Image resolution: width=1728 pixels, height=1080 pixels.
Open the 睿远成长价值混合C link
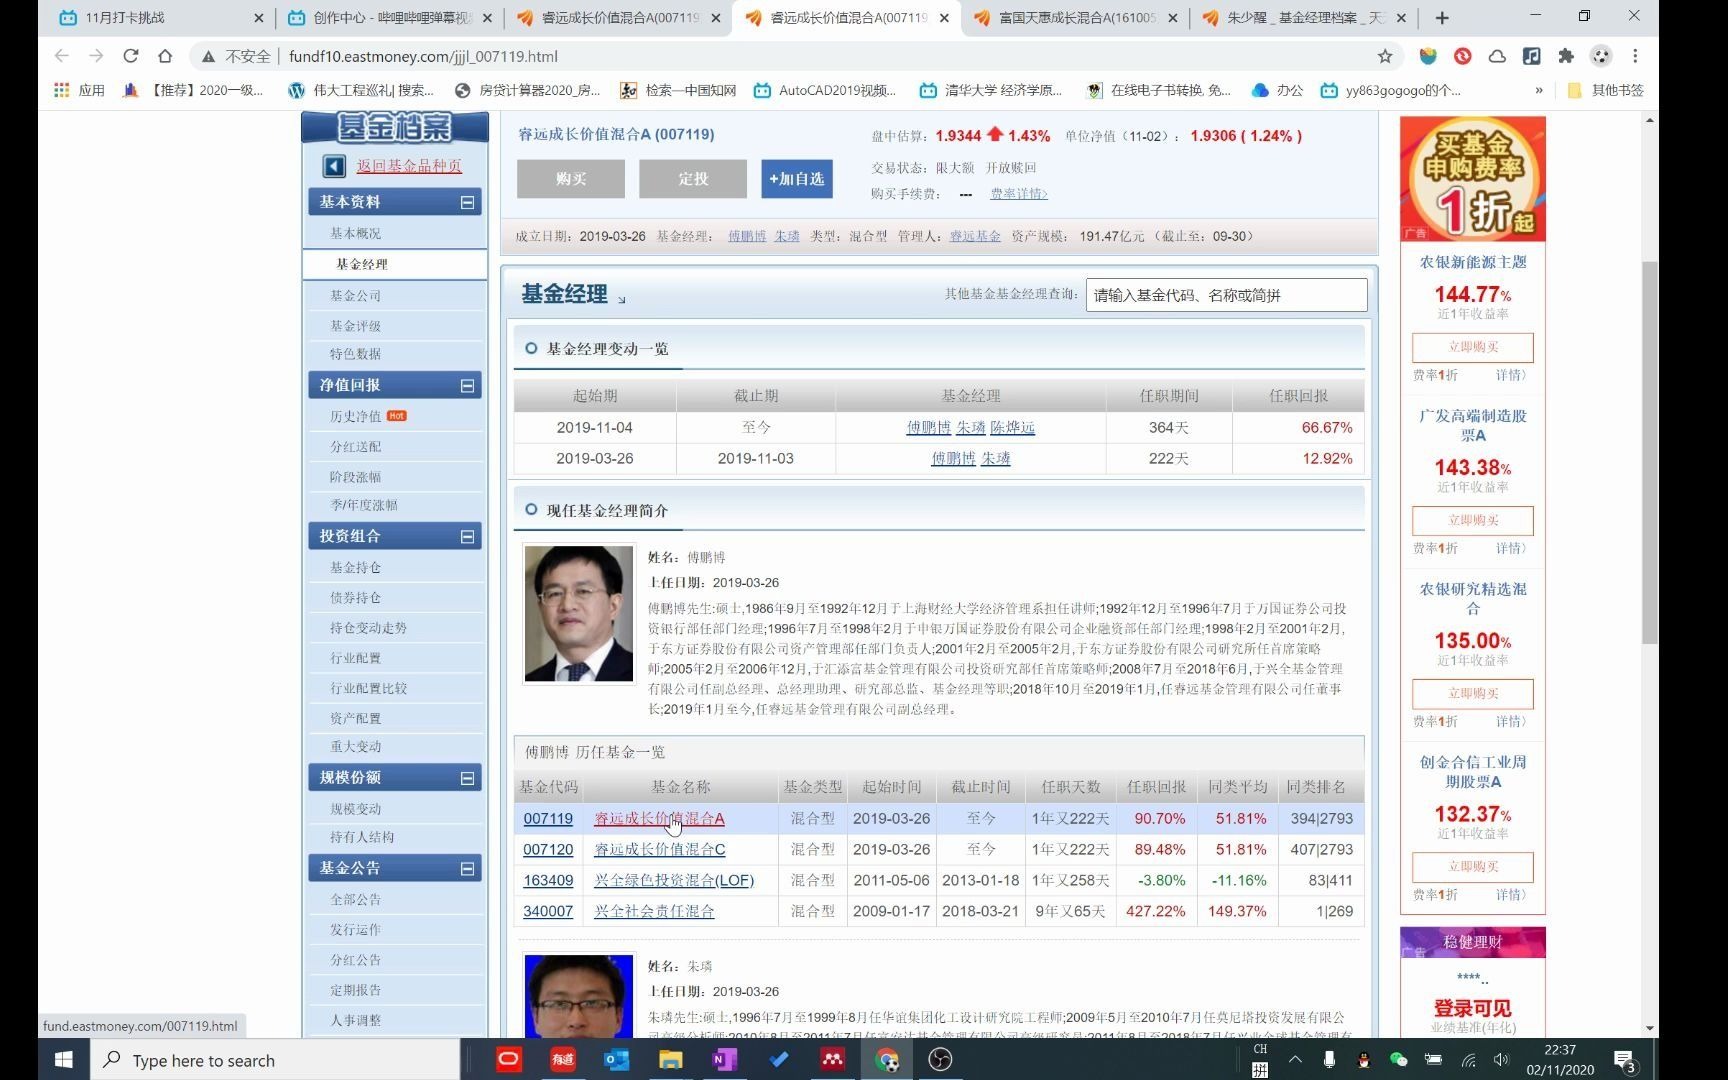point(660,849)
